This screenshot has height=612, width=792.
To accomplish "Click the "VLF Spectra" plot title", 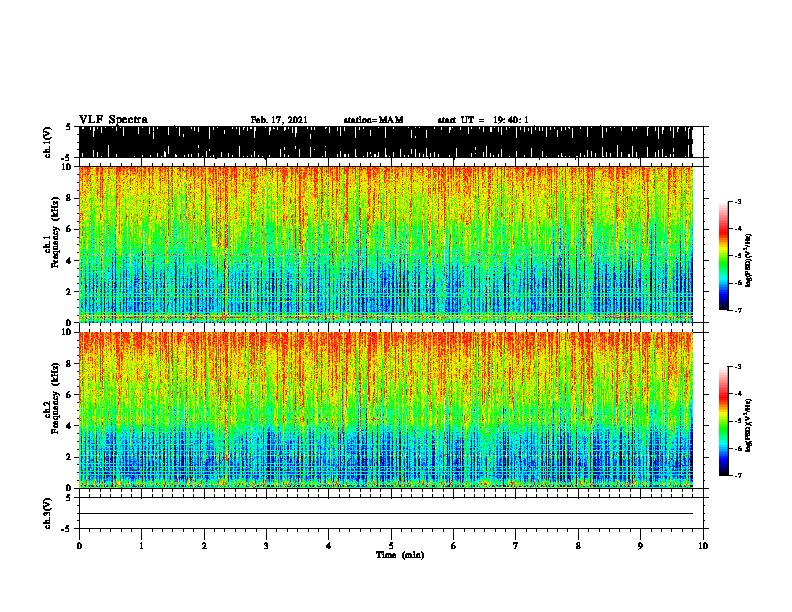I will pos(113,120).
